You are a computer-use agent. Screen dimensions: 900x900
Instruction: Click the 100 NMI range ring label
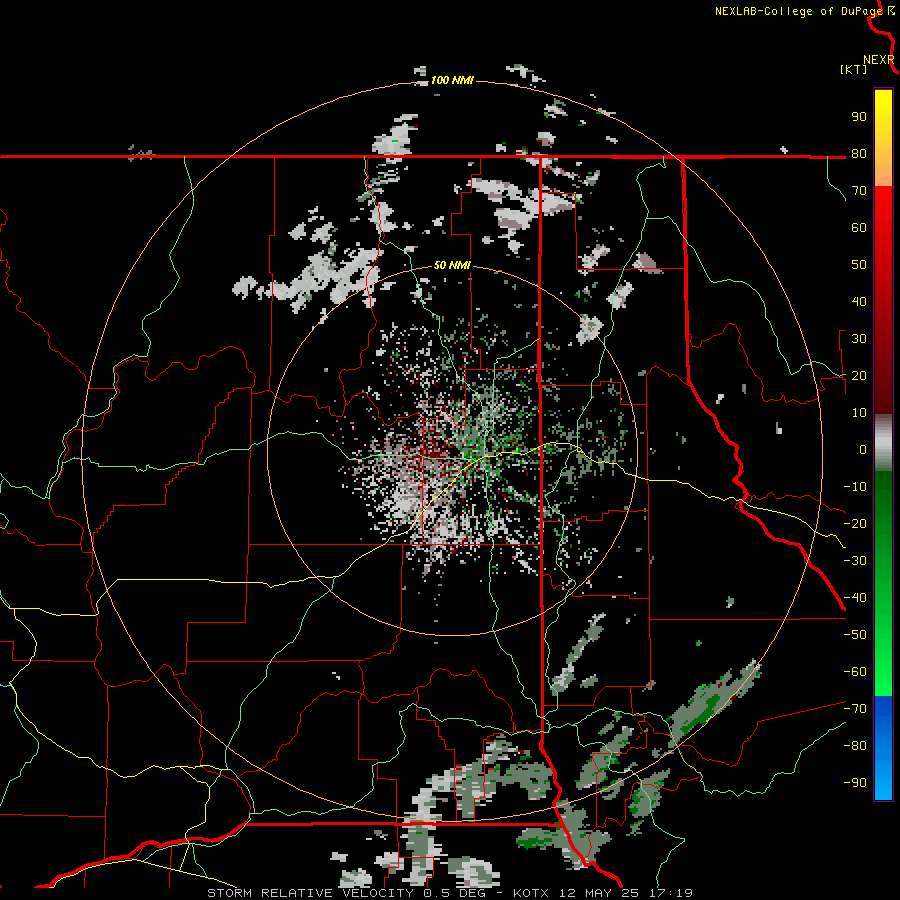pos(452,80)
